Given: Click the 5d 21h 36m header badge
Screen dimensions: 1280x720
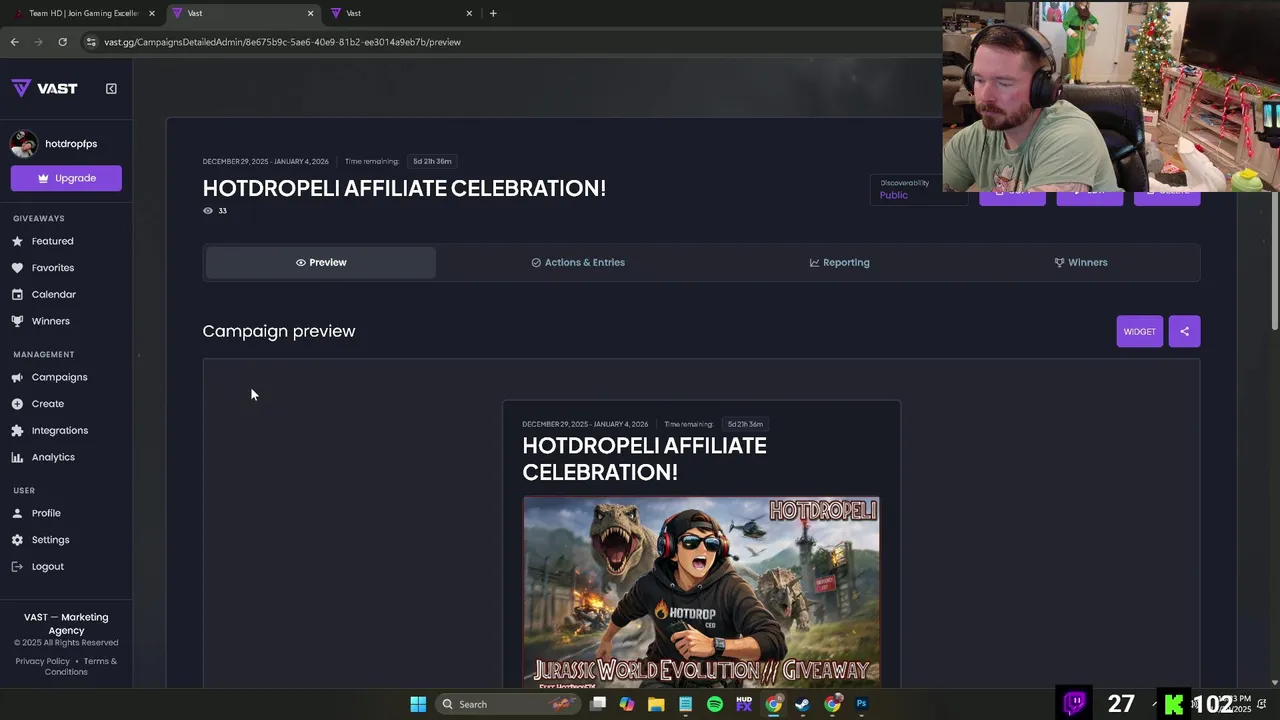Looking at the screenshot, I should pyautogui.click(x=432, y=161).
